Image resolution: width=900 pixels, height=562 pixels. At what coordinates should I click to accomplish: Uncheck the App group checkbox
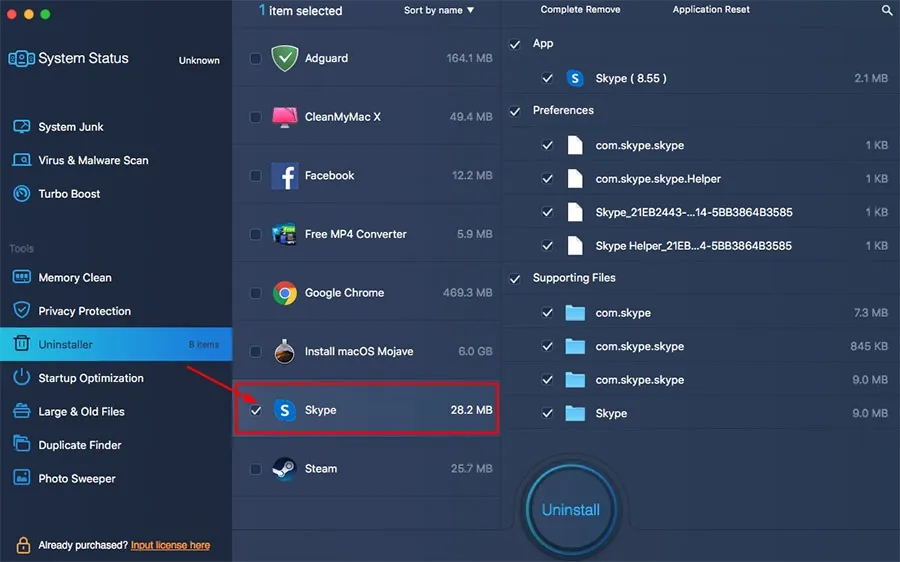tap(515, 44)
